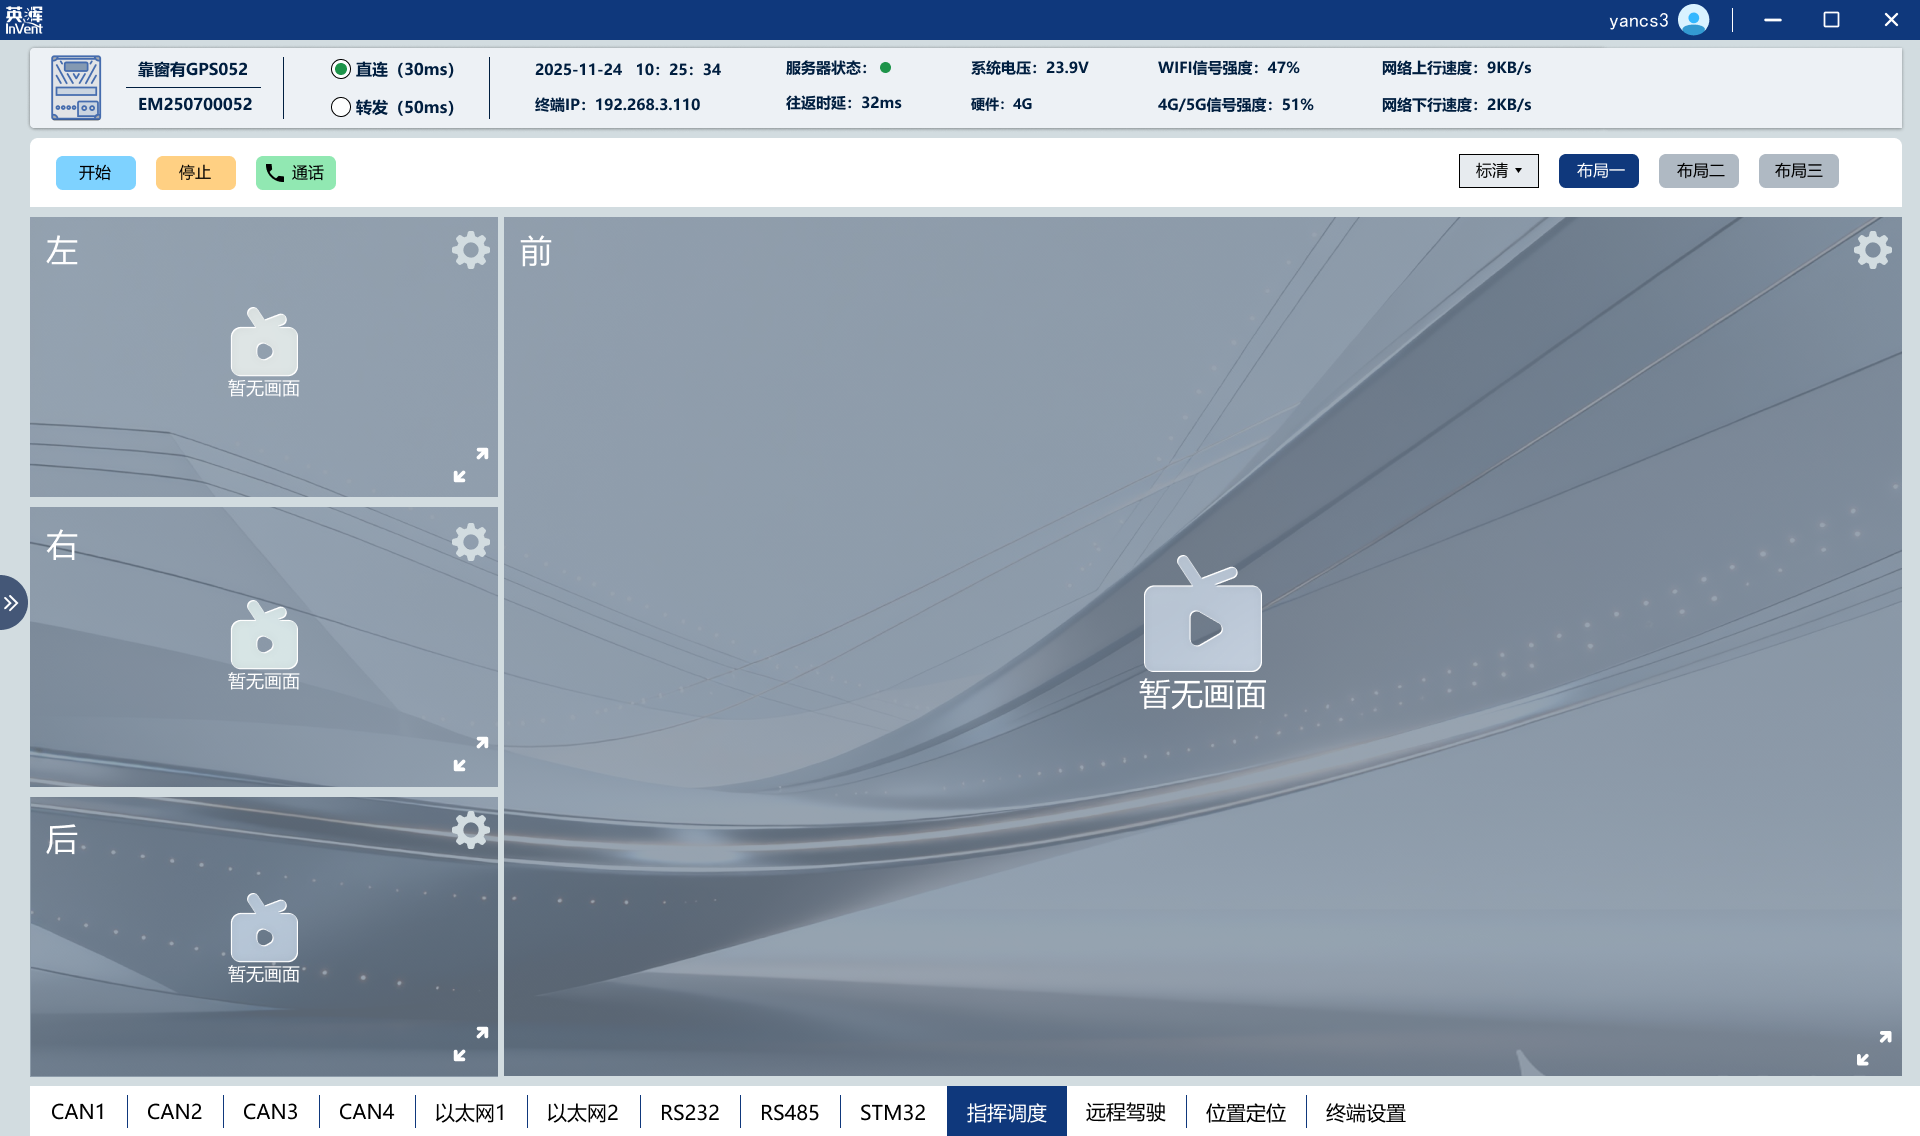Start a call with 通话 button

tap(295, 173)
